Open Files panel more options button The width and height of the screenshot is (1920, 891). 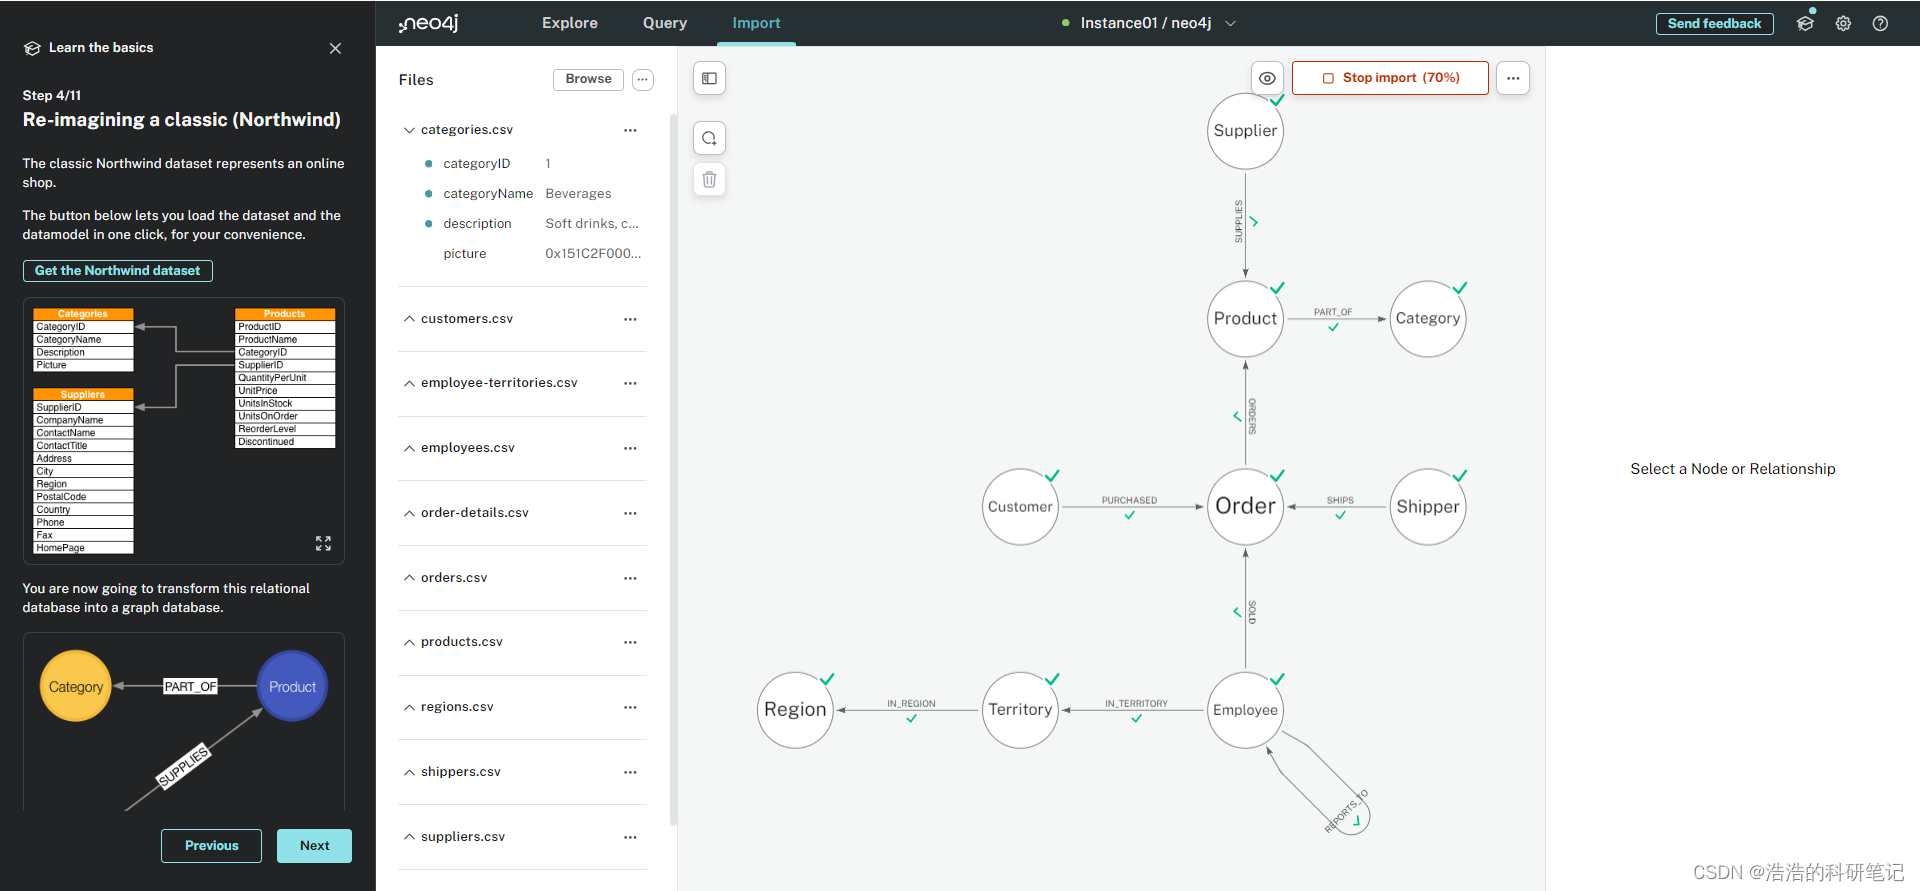click(643, 79)
